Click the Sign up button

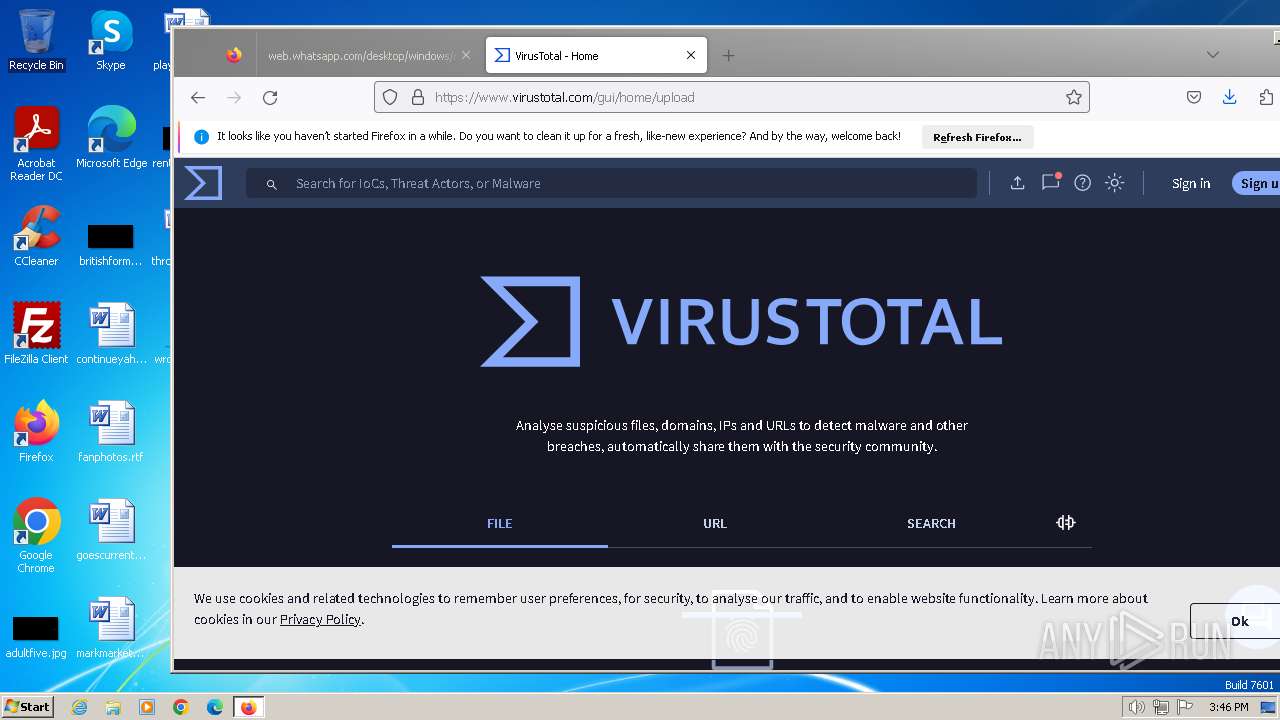(1256, 183)
